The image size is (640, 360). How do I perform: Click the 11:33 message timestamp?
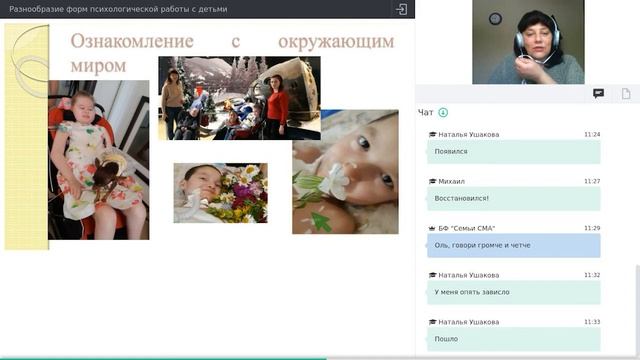[592, 322]
